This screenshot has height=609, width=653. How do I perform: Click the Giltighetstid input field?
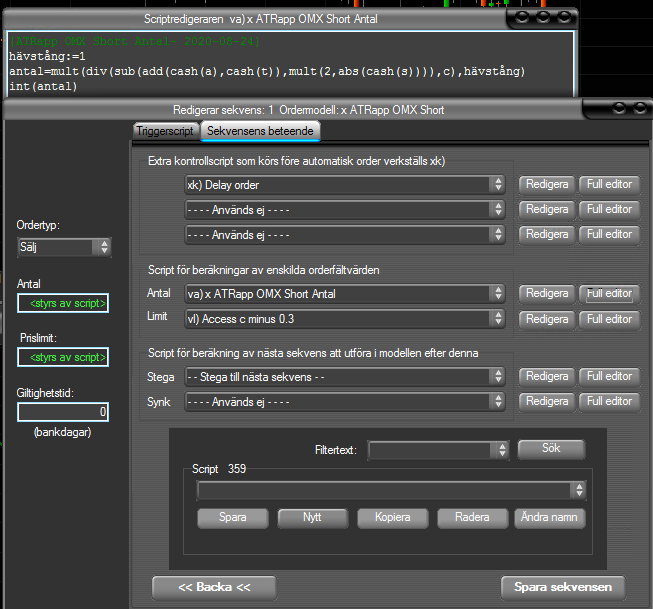coord(63,412)
